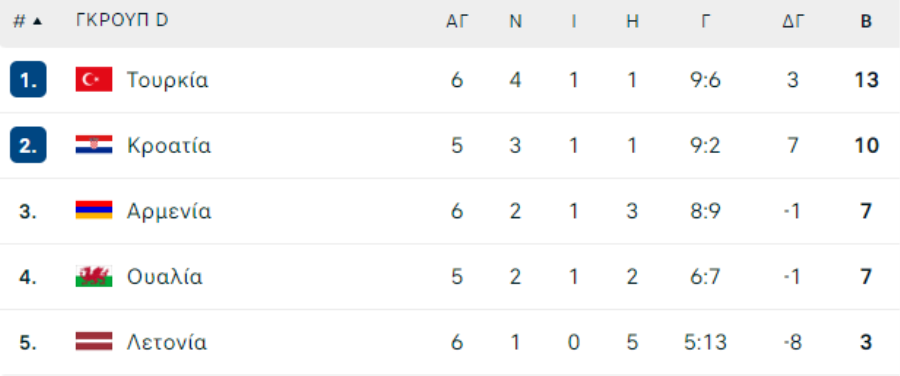The width and height of the screenshot is (900, 376).
Task: Click the Latvia flag icon
Action: (x=94, y=342)
